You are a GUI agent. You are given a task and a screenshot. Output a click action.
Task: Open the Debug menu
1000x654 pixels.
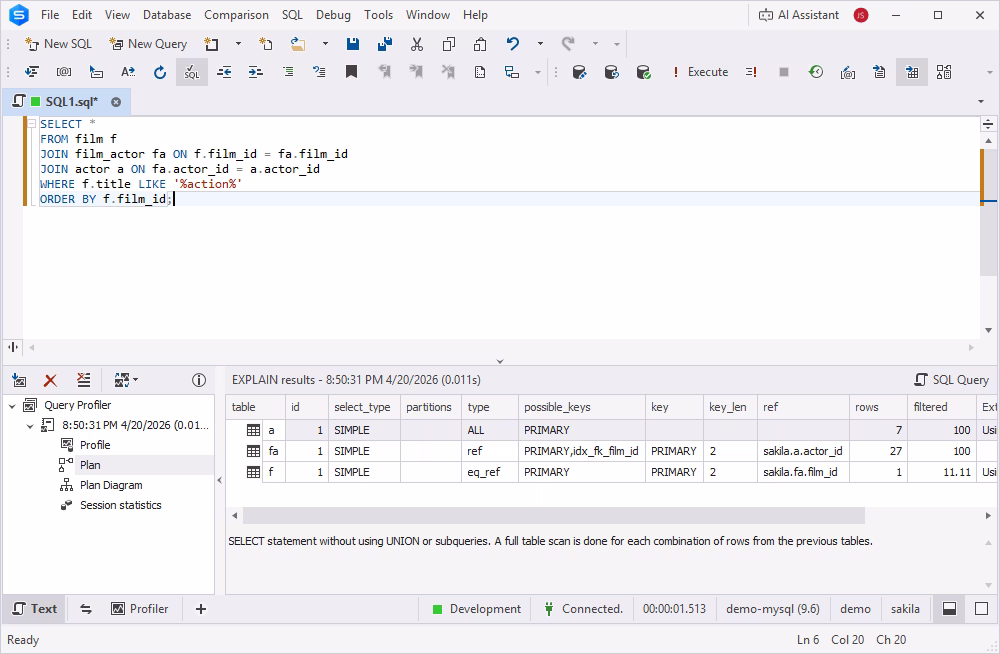334,15
